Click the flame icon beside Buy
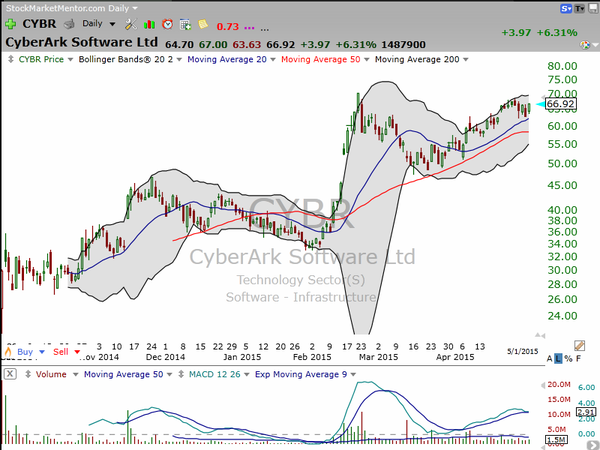 pyautogui.click(x=8, y=351)
